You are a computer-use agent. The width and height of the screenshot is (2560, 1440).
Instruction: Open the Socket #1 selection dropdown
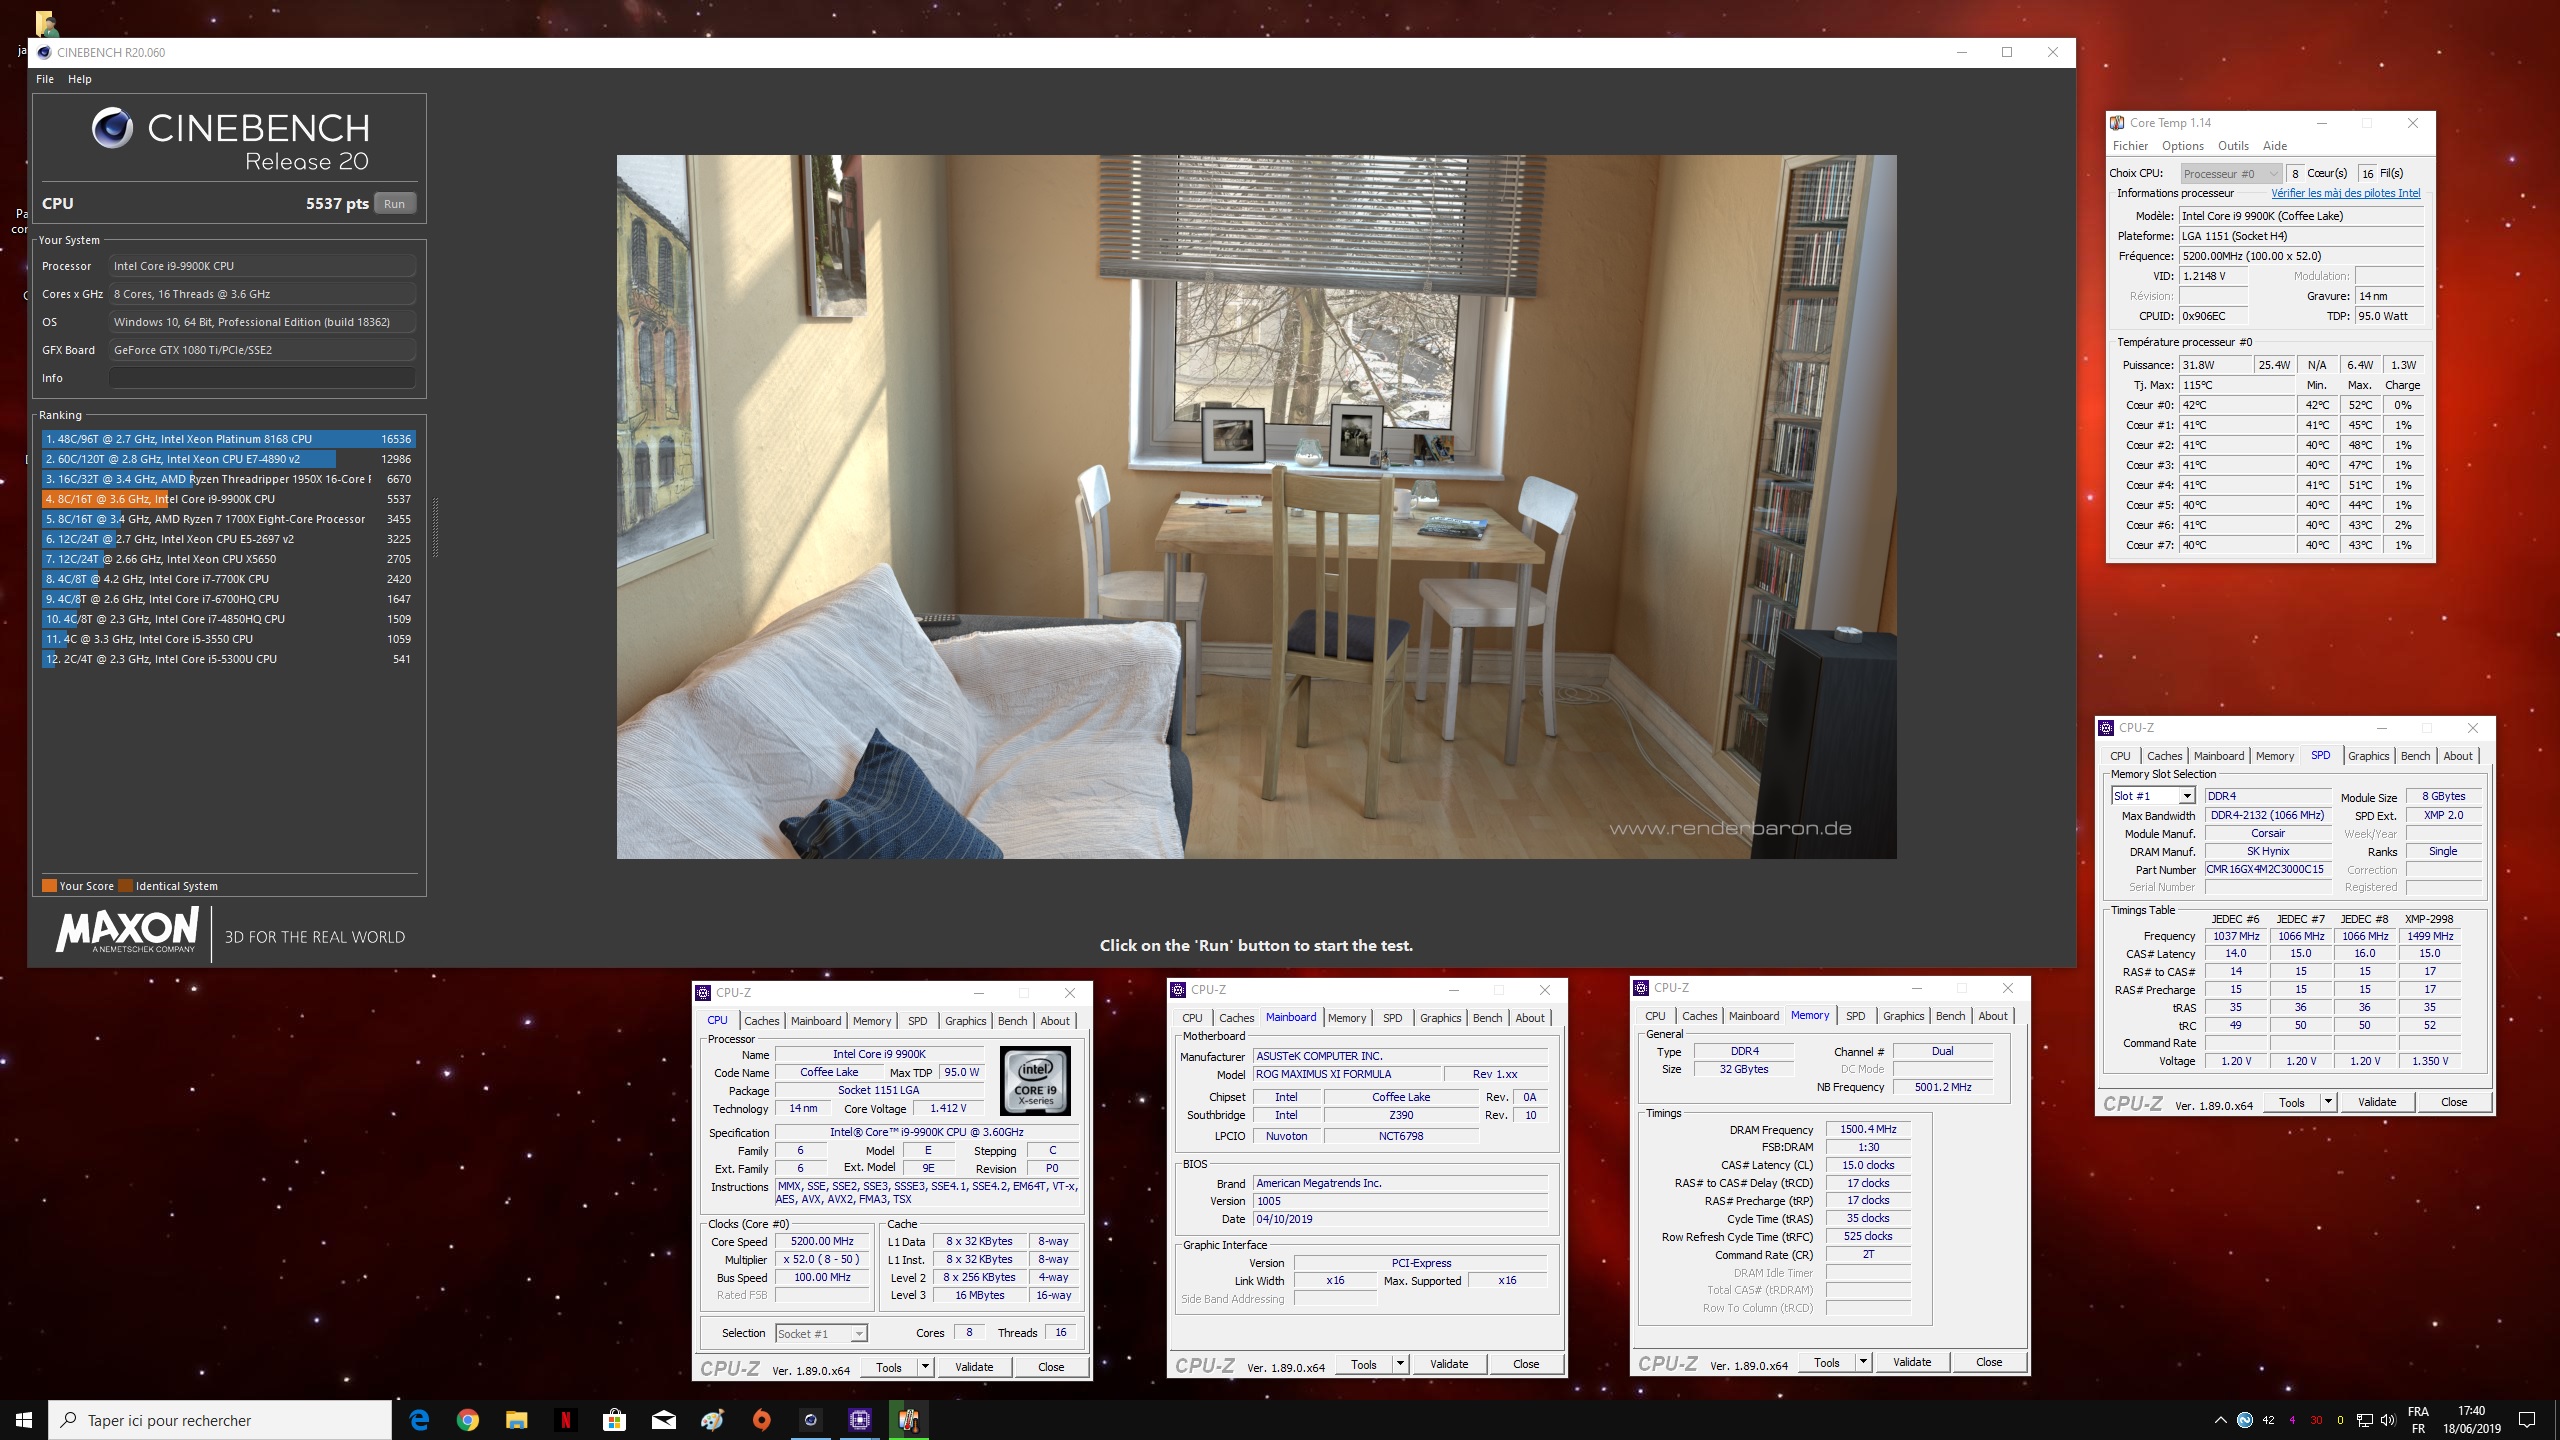(x=858, y=1333)
